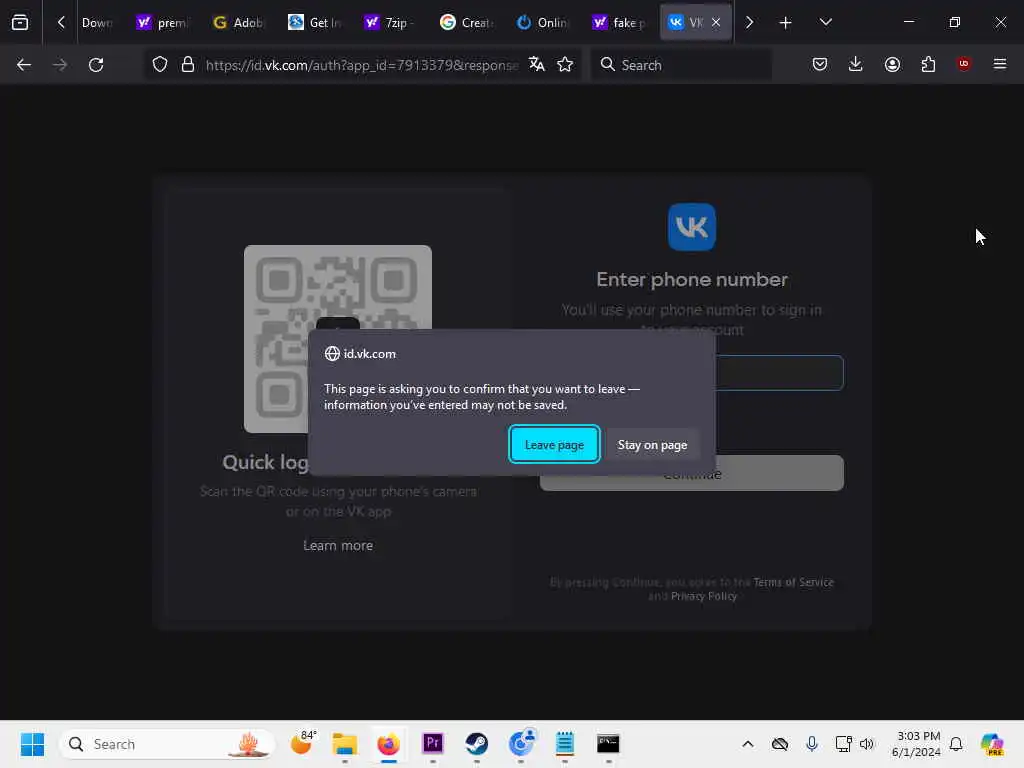Click the phone number input field
This screenshot has height=768, width=1024.
779,373
